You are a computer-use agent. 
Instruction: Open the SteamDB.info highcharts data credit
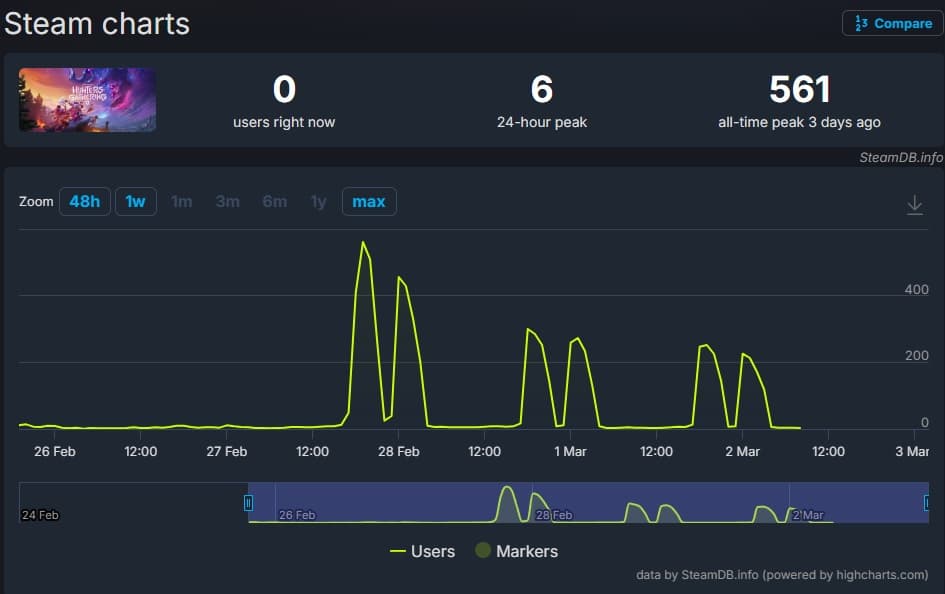[x=782, y=575]
